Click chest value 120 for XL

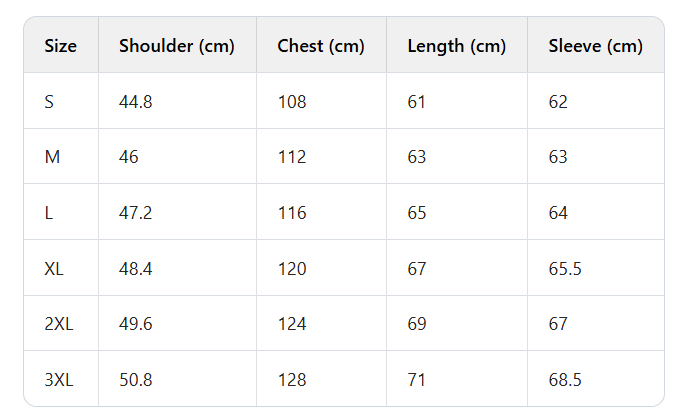pyautogui.click(x=292, y=268)
